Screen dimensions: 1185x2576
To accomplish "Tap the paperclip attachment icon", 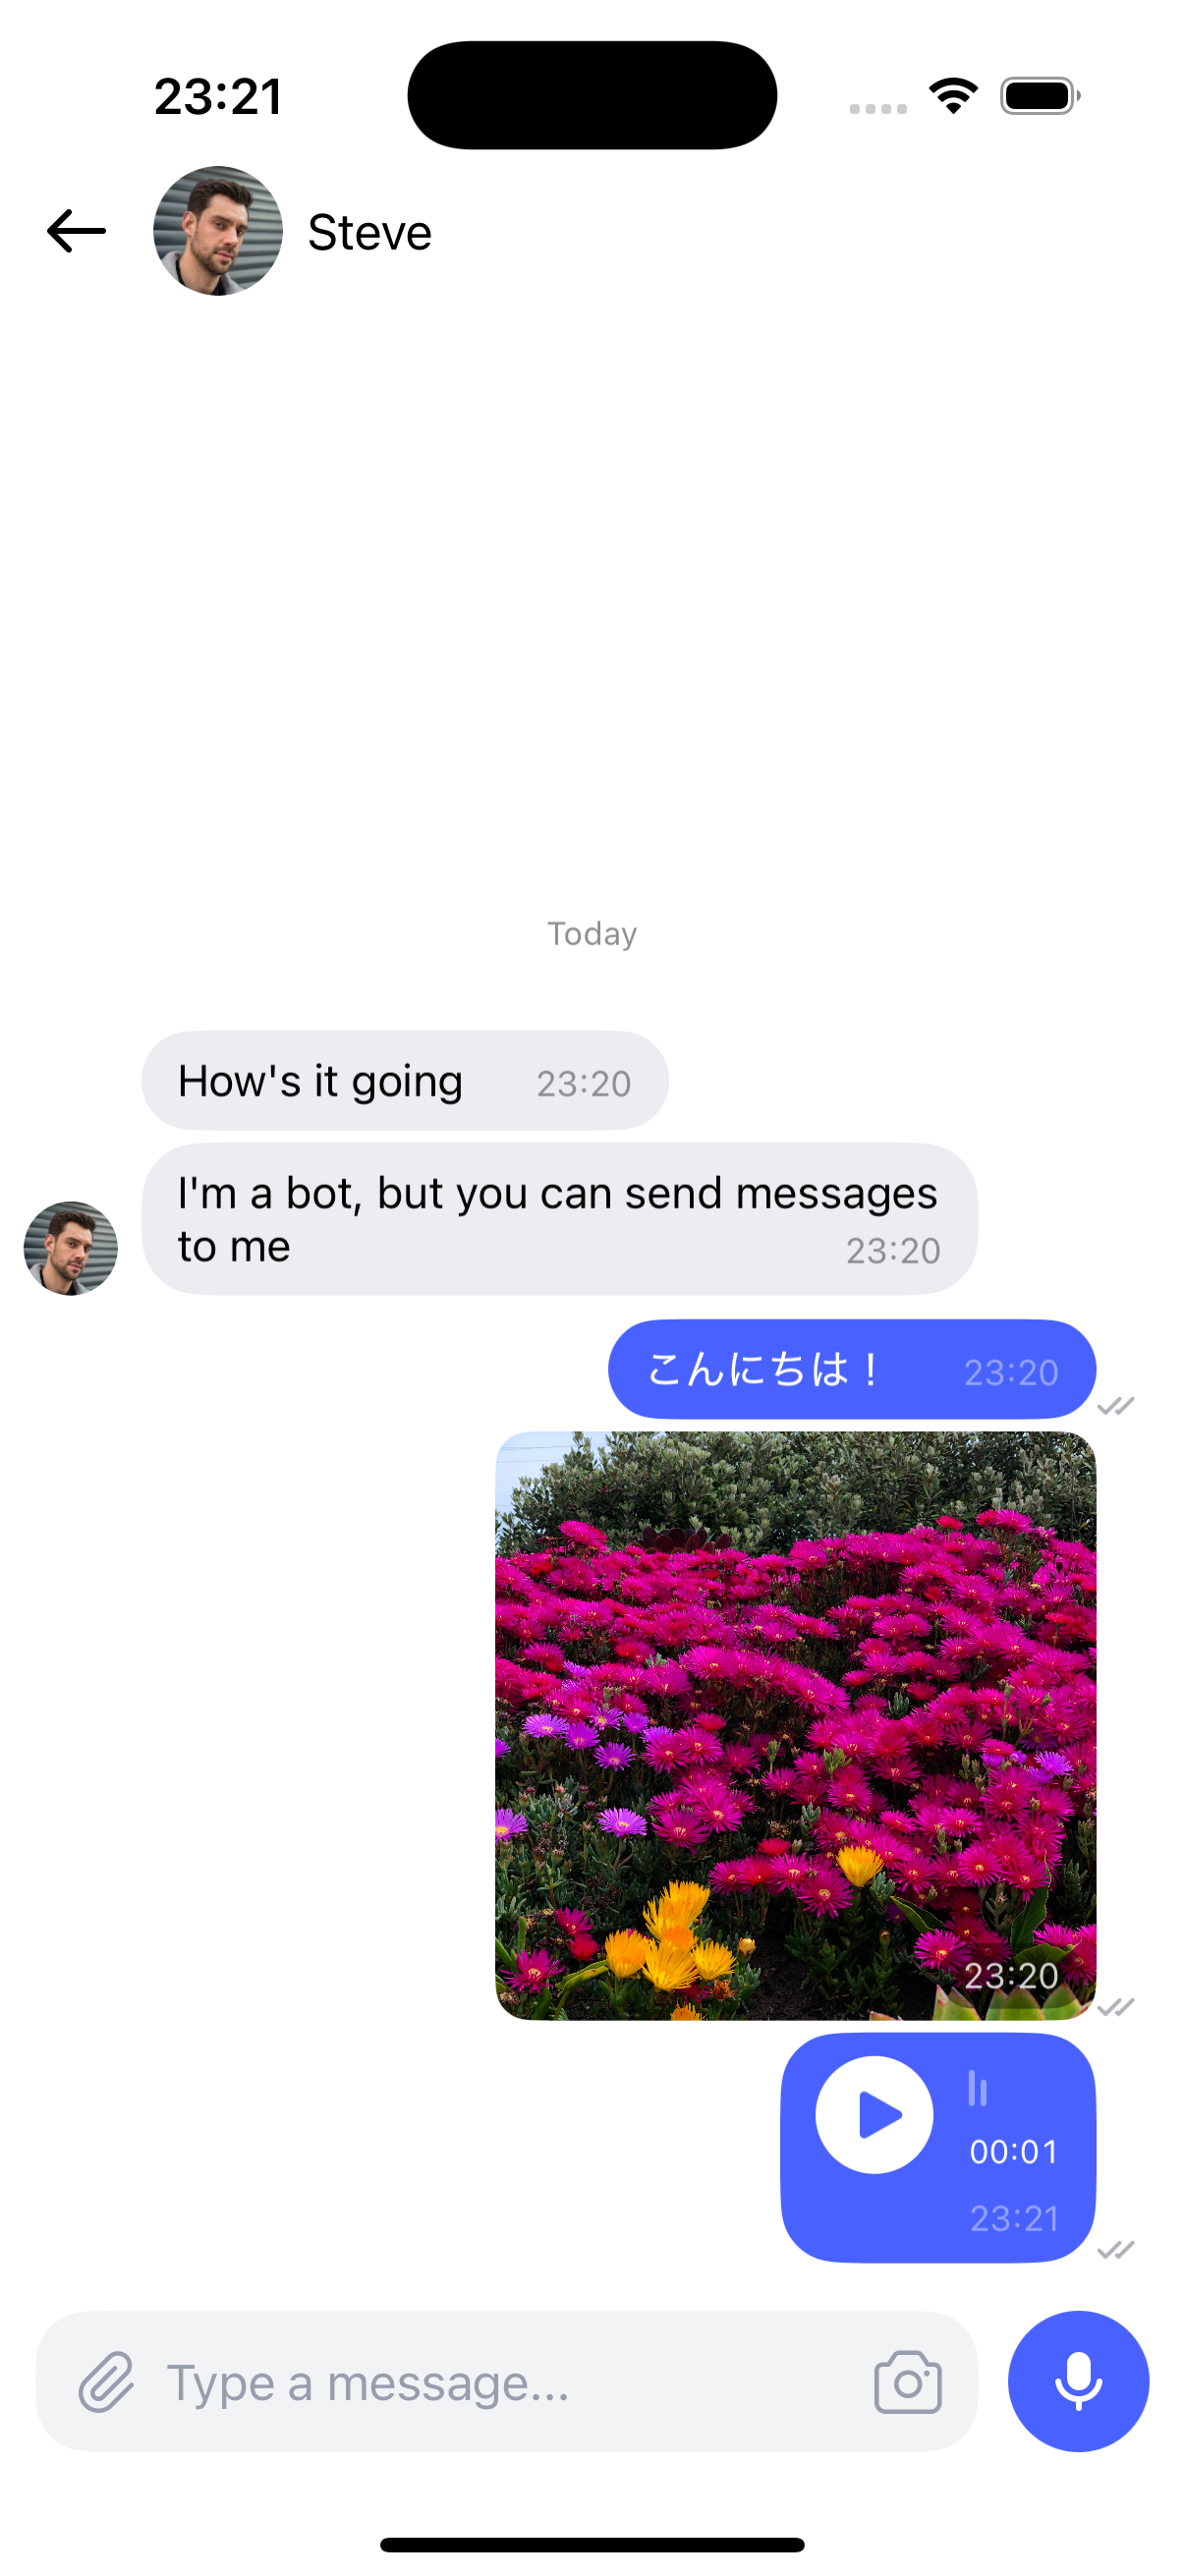I will click(106, 2382).
